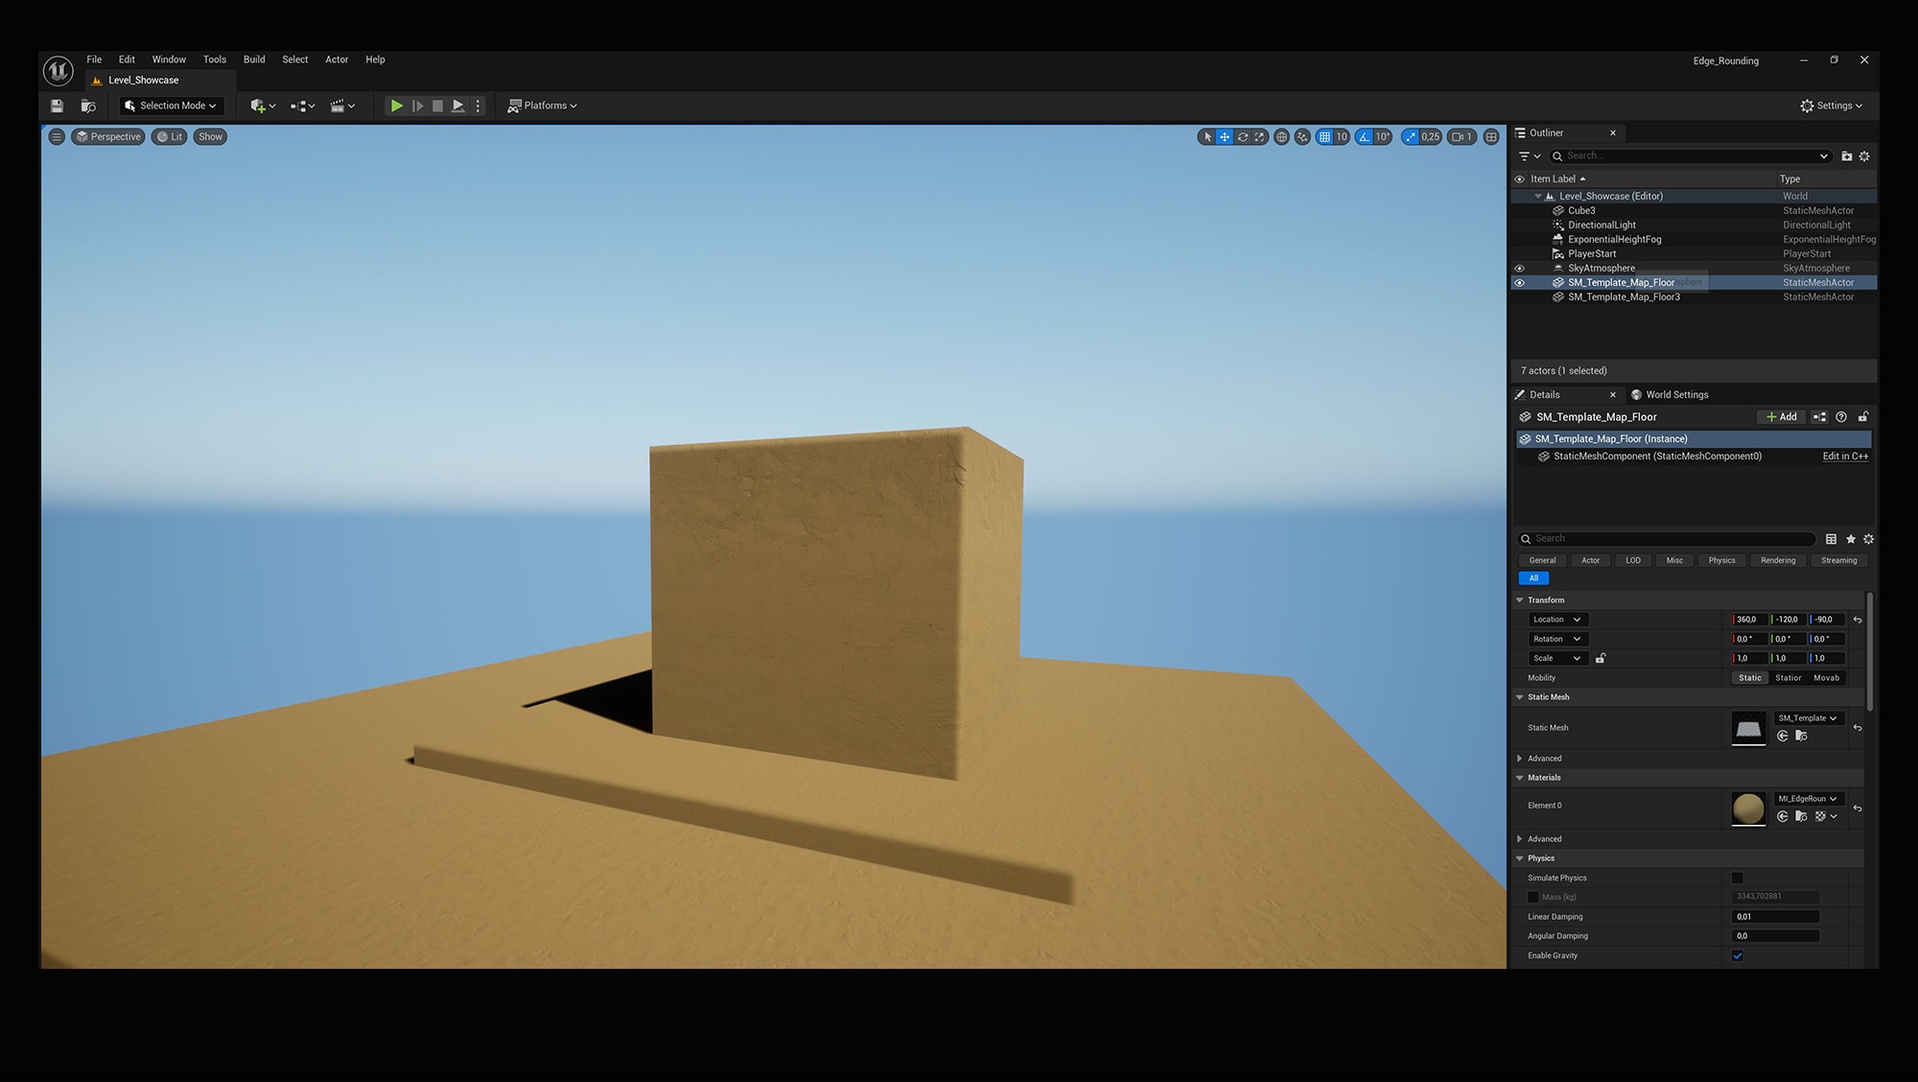The height and width of the screenshot is (1082, 1918).
Task: Open Details property matrix table icon
Action: tap(1831, 539)
